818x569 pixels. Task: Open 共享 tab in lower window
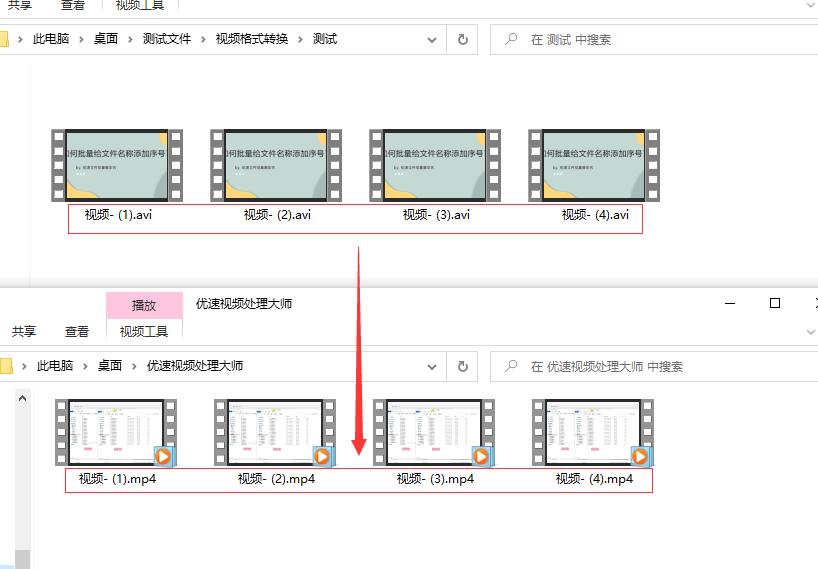pyautogui.click(x=24, y=331)
